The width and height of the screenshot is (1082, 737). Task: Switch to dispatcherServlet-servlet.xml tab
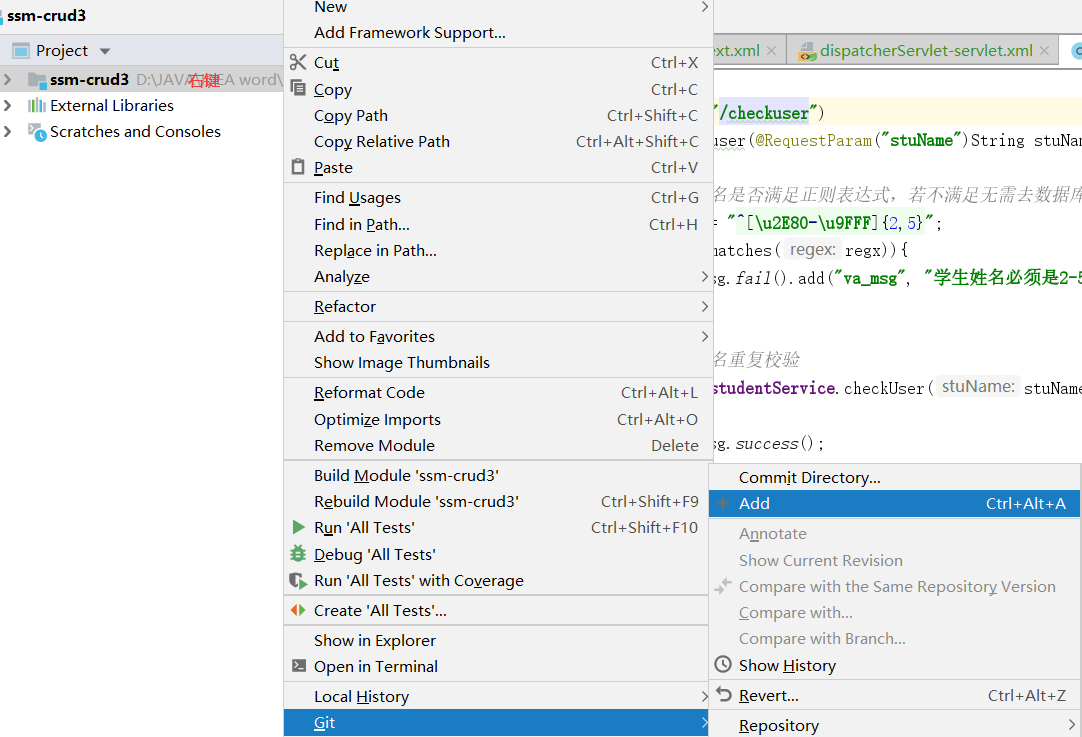tap(925, 51)
